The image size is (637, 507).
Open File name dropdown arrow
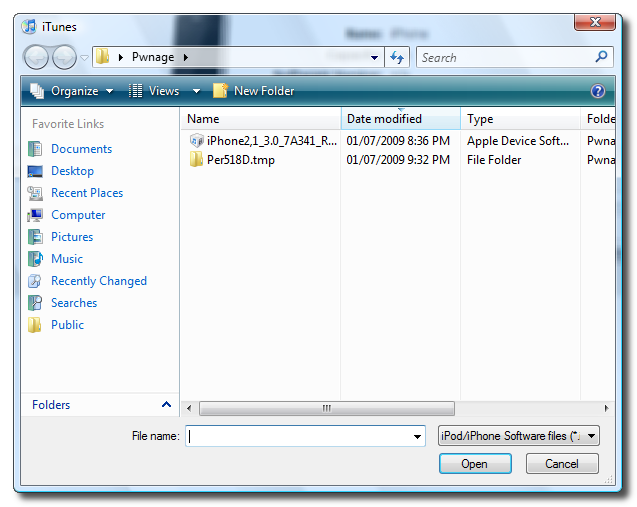point(417,436)
